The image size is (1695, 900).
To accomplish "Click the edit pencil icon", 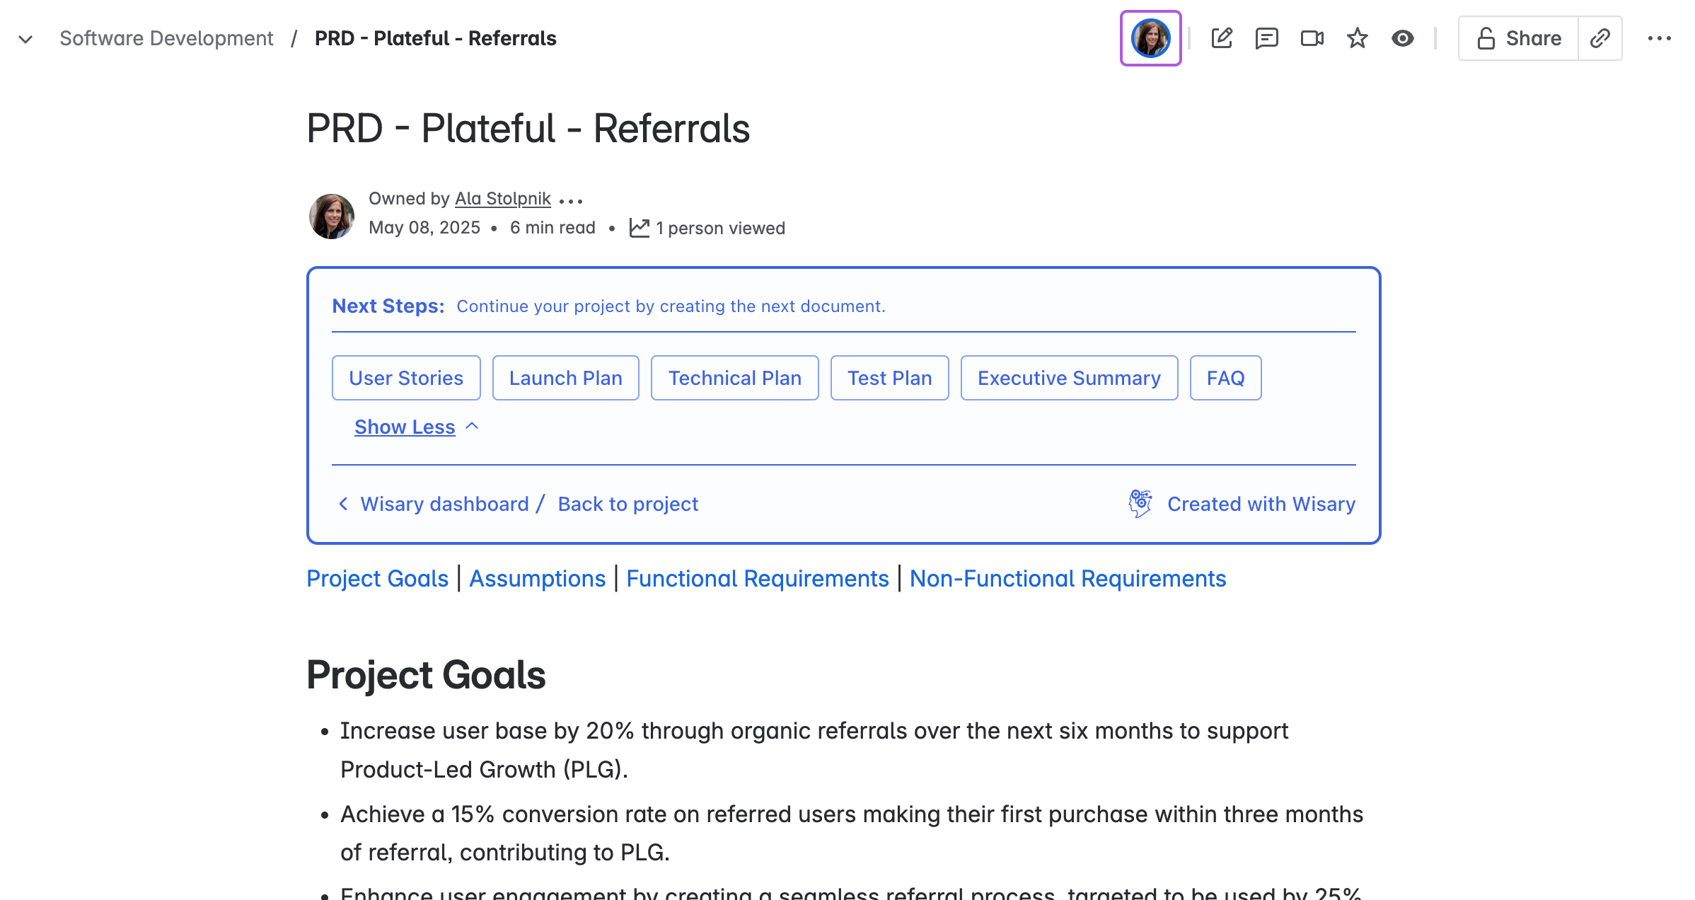I will coord(1221,38).
